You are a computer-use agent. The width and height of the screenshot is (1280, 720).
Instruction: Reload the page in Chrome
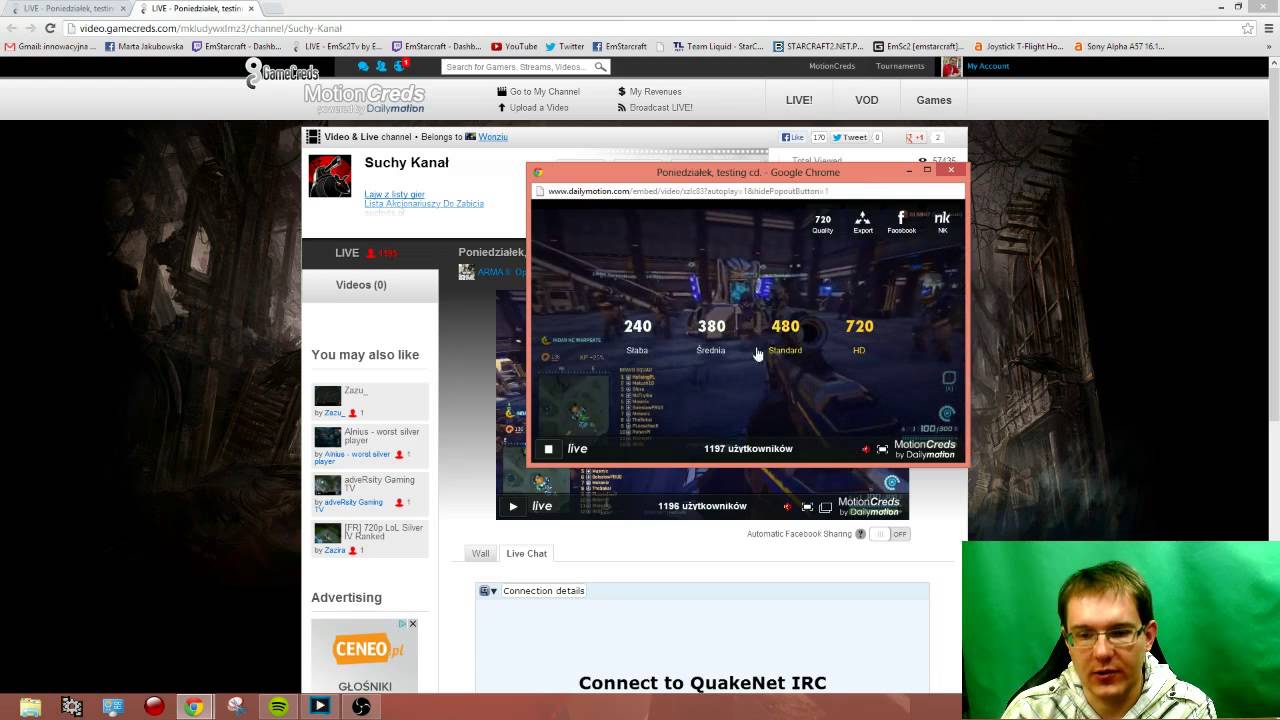[x=50, y=28]
